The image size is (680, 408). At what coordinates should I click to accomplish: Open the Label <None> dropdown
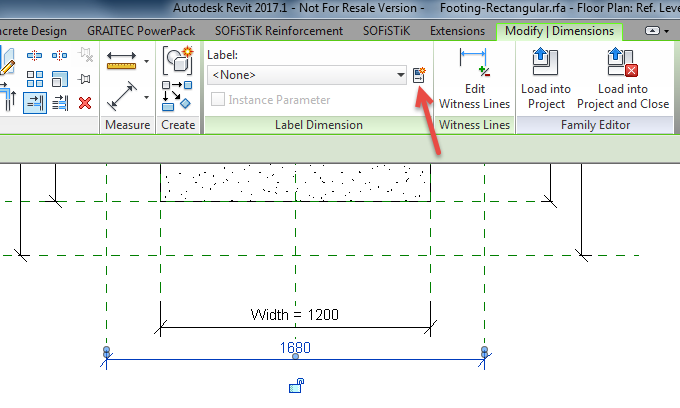coord(307,75)
